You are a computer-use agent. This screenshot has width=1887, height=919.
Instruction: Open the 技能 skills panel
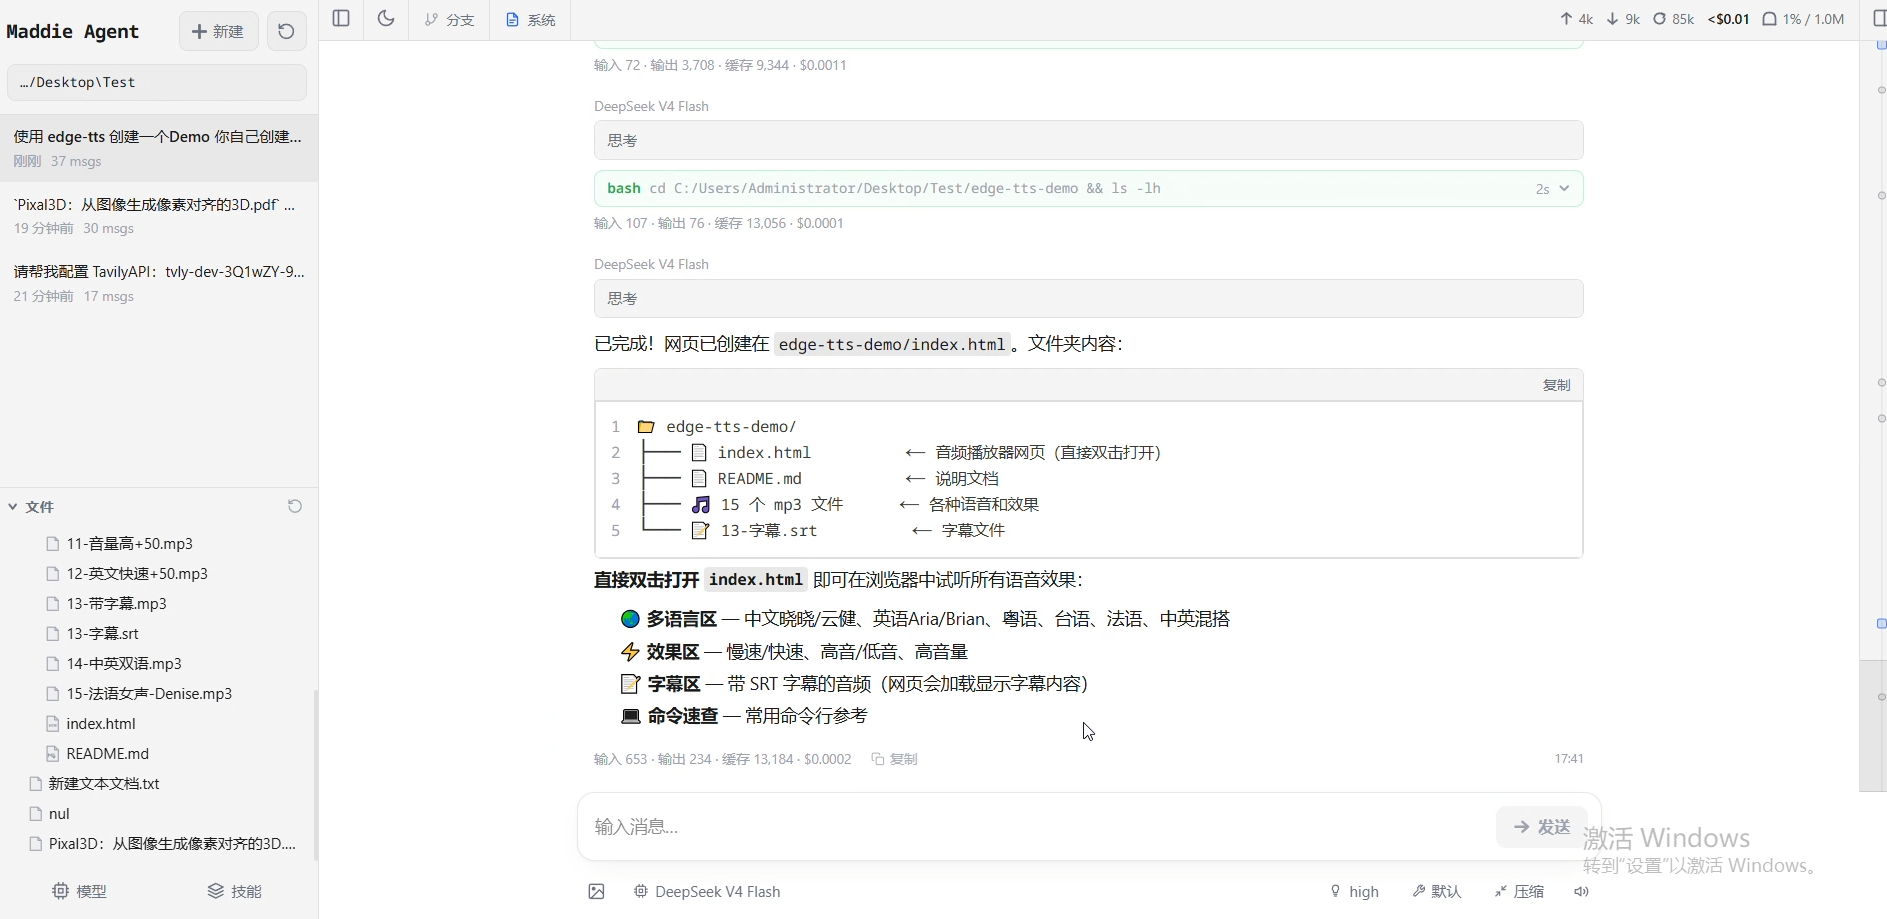235,891
